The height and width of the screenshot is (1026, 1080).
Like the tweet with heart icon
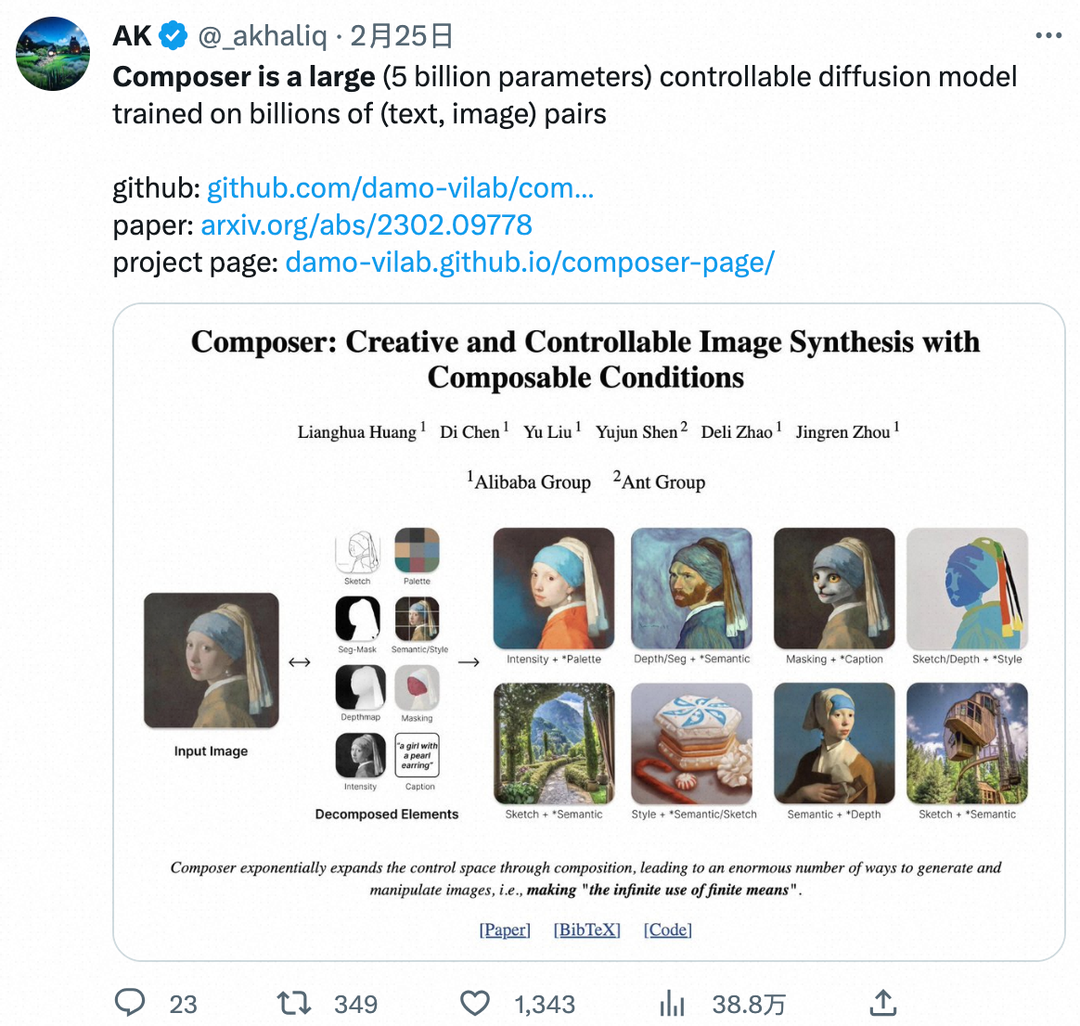(x=475, y=1002)
